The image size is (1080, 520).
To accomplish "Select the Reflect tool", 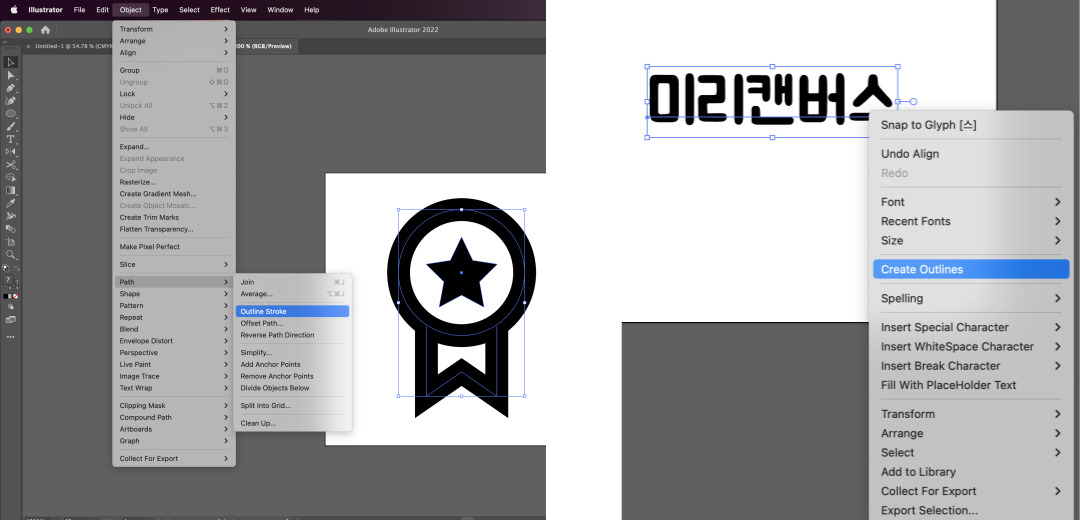I will (10, 152).
